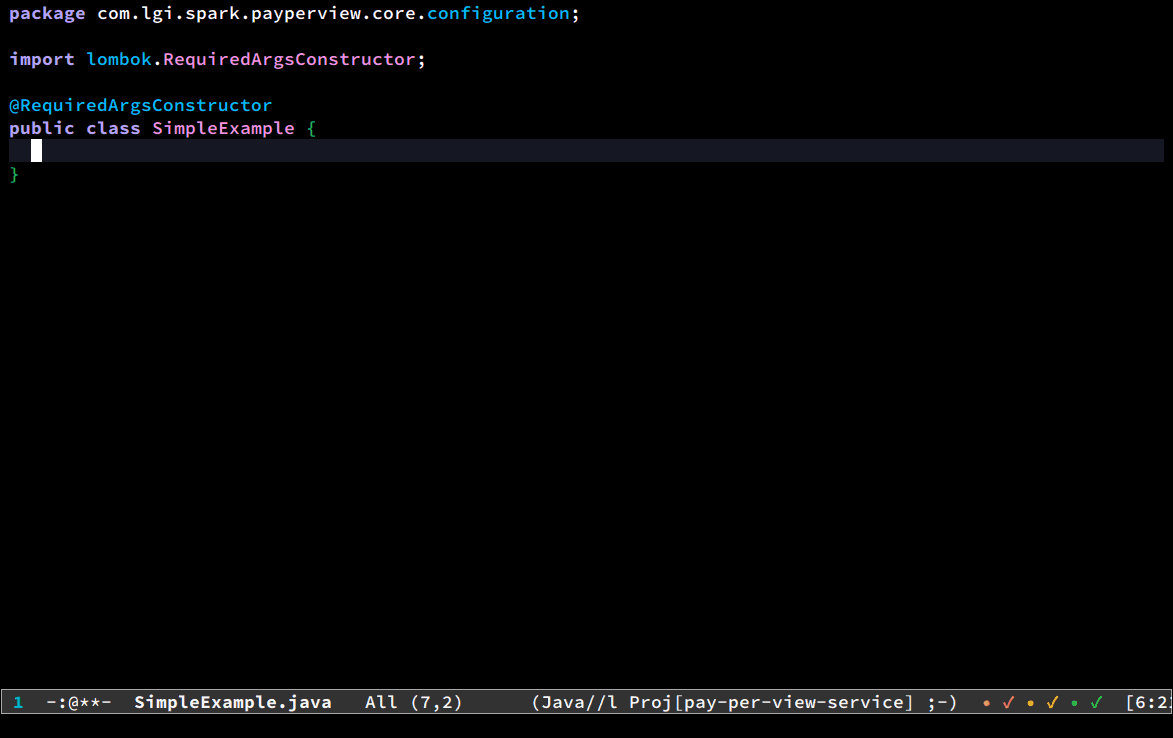This screenshot has width=1173, height=738.
Task: Click the [6:2 indicator at modeline end
Action: coord(1148,702)
